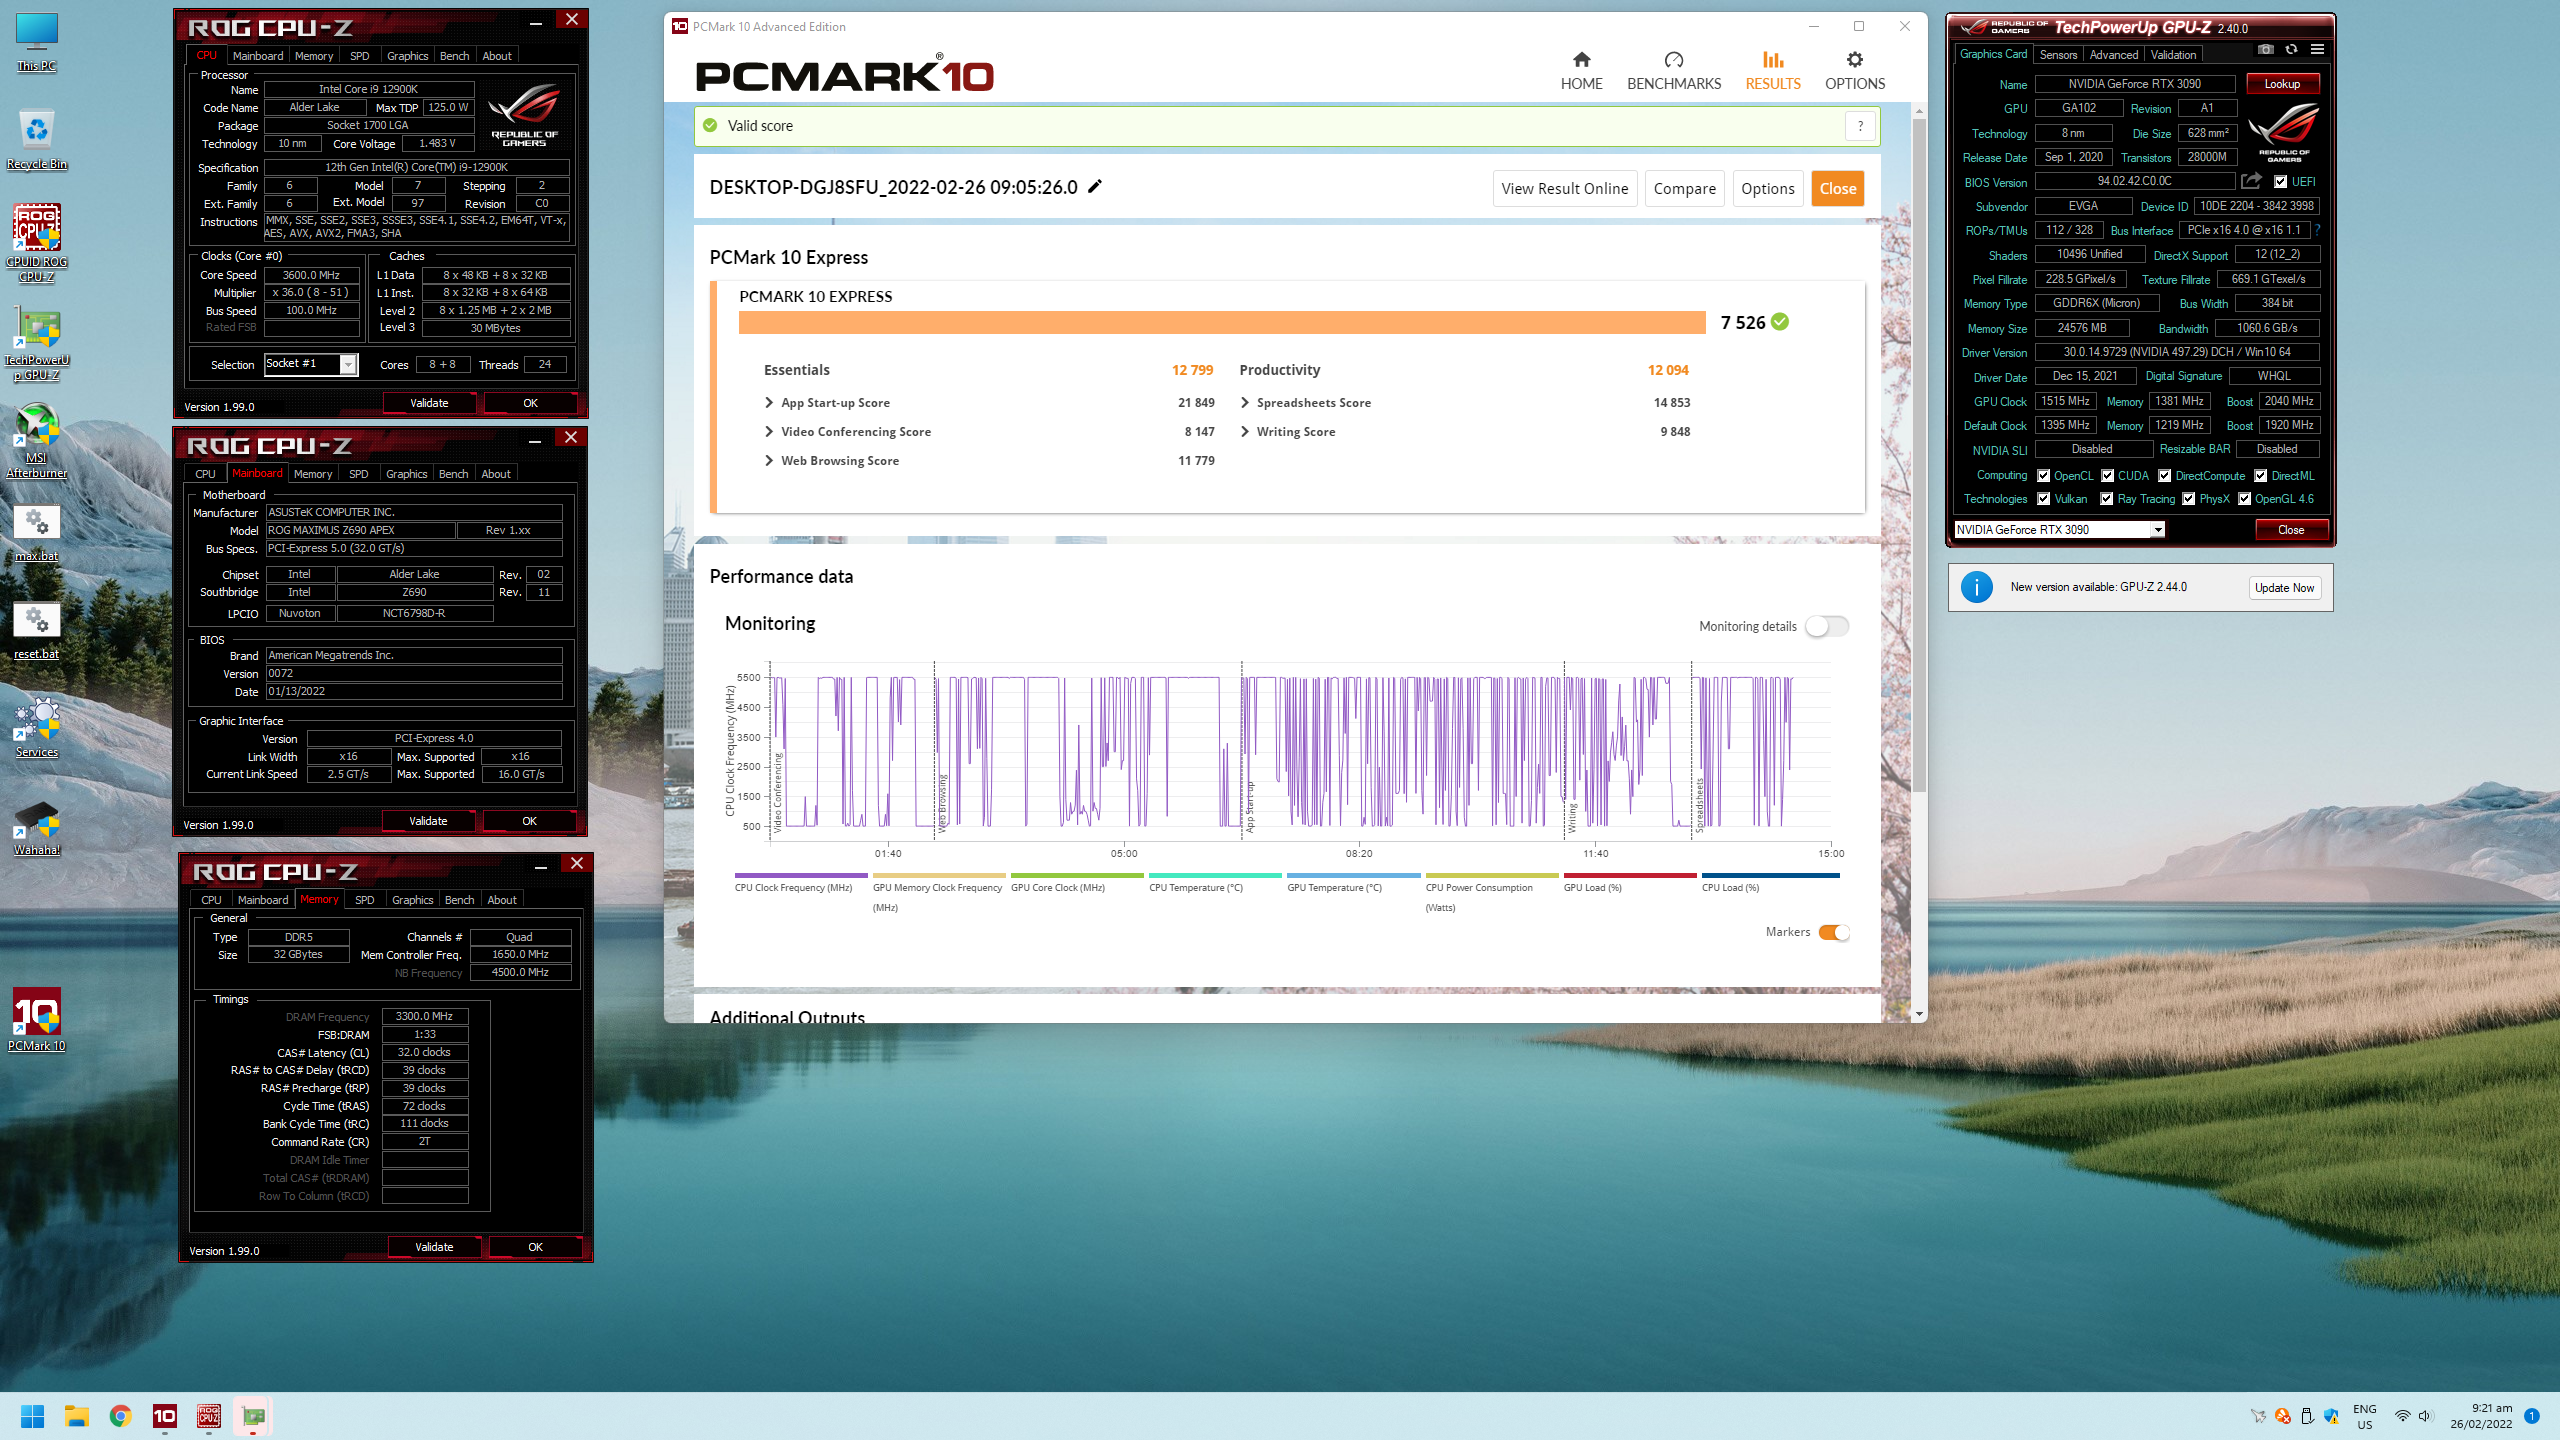The width and height of the screenshot is (2560, 1440).
Task: Click Validate in top CPU-Z window
Action: point(429,403)
